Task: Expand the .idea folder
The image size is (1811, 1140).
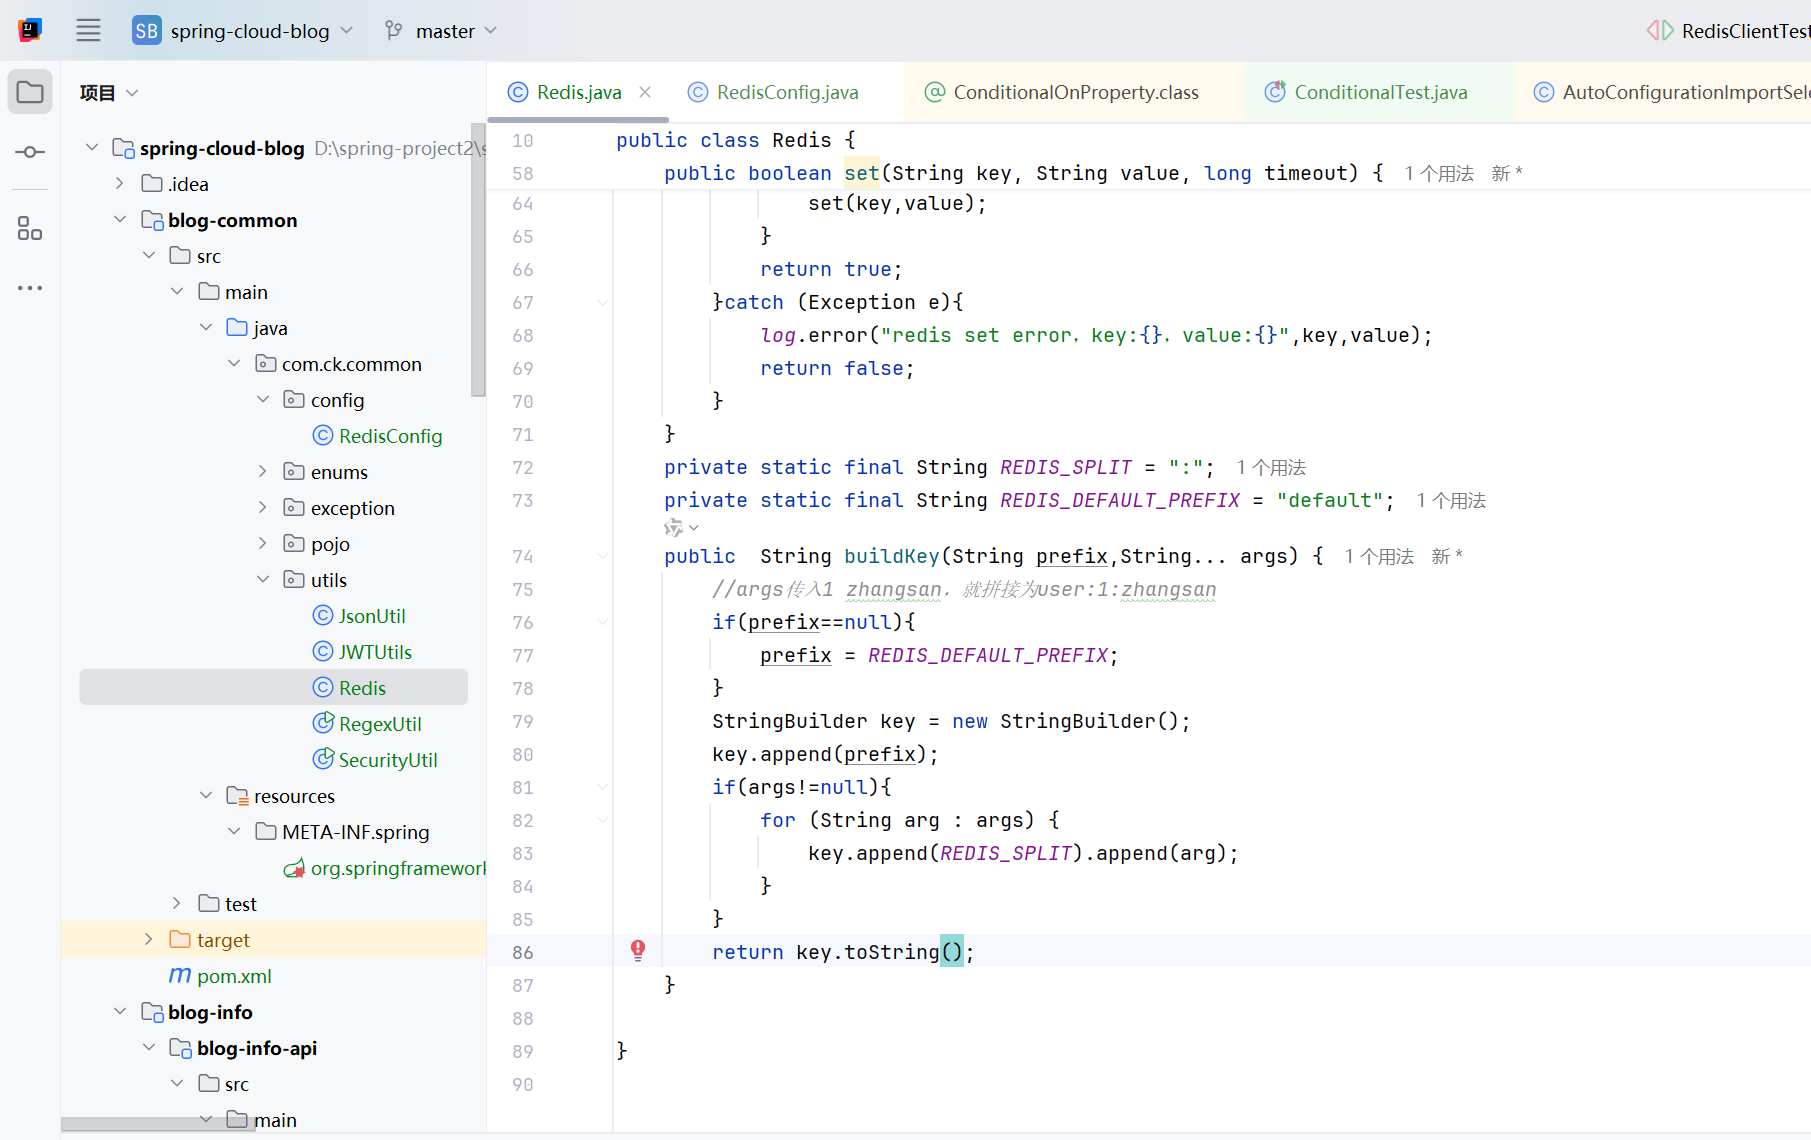Action: 120,183
